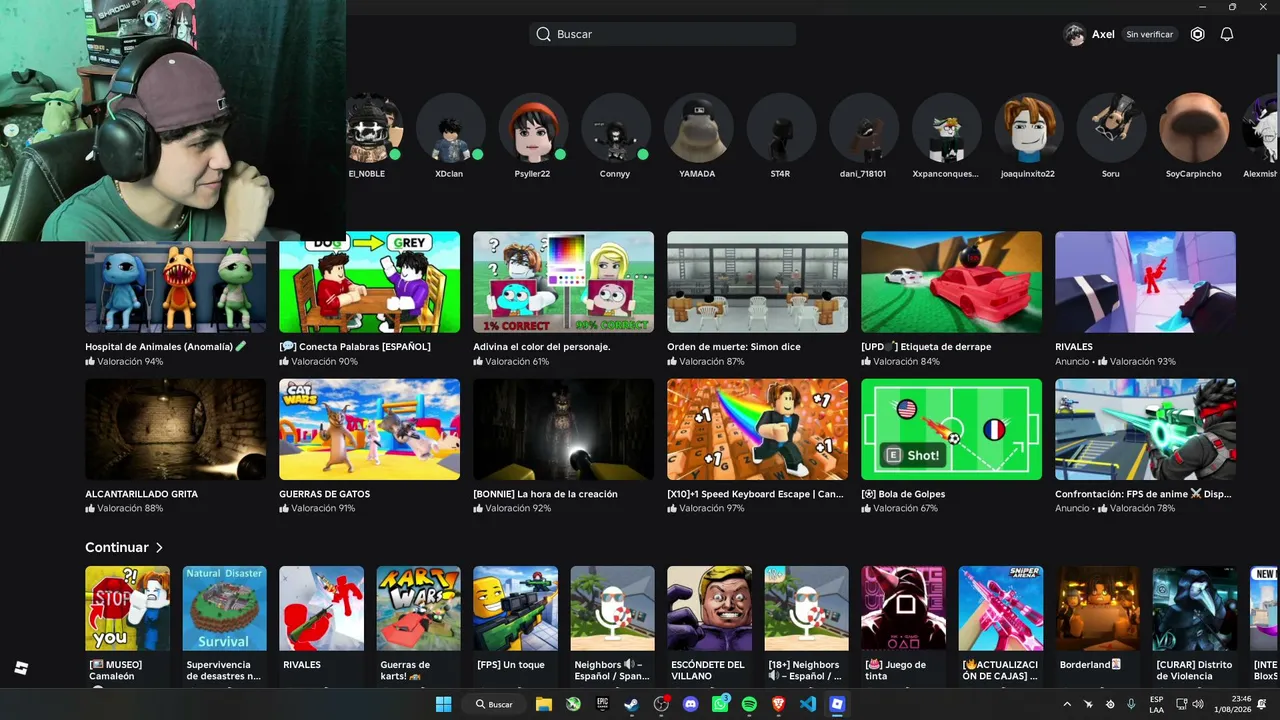This screenshot has height=720, width=1280.
Task: Open Confrontación: FPS de anime
Action: pyautogui.click(x=1146, y=446)
